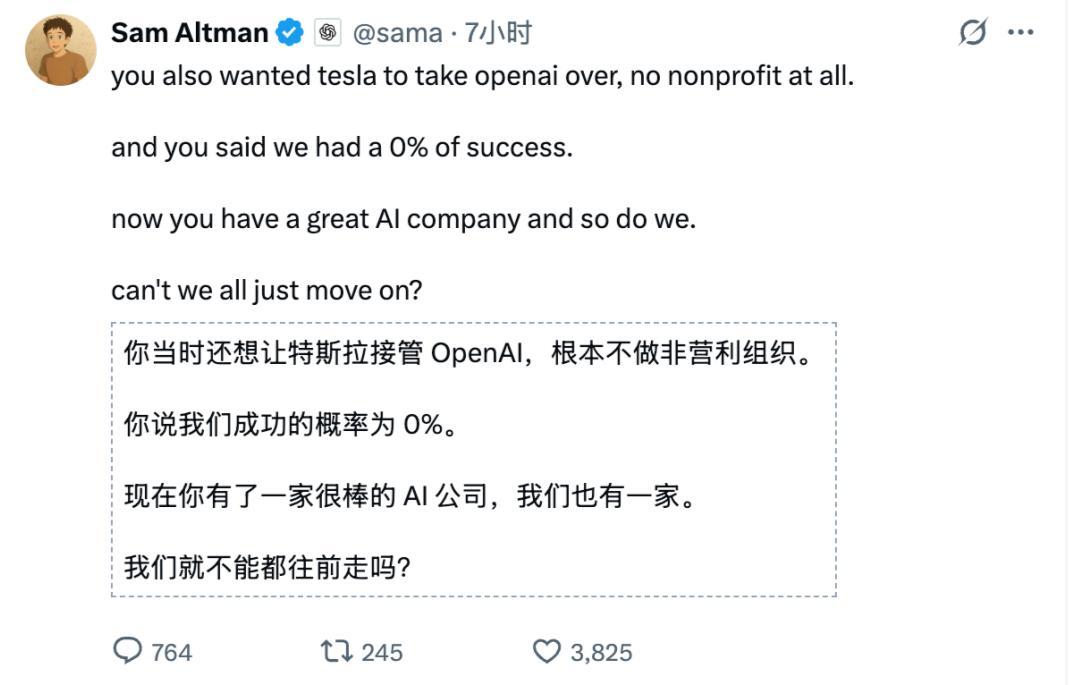Click the line mentioning tesla taking openai over
Image resolution: width=1072 pixels, height=685 pixels.
[x=482, y=76]
